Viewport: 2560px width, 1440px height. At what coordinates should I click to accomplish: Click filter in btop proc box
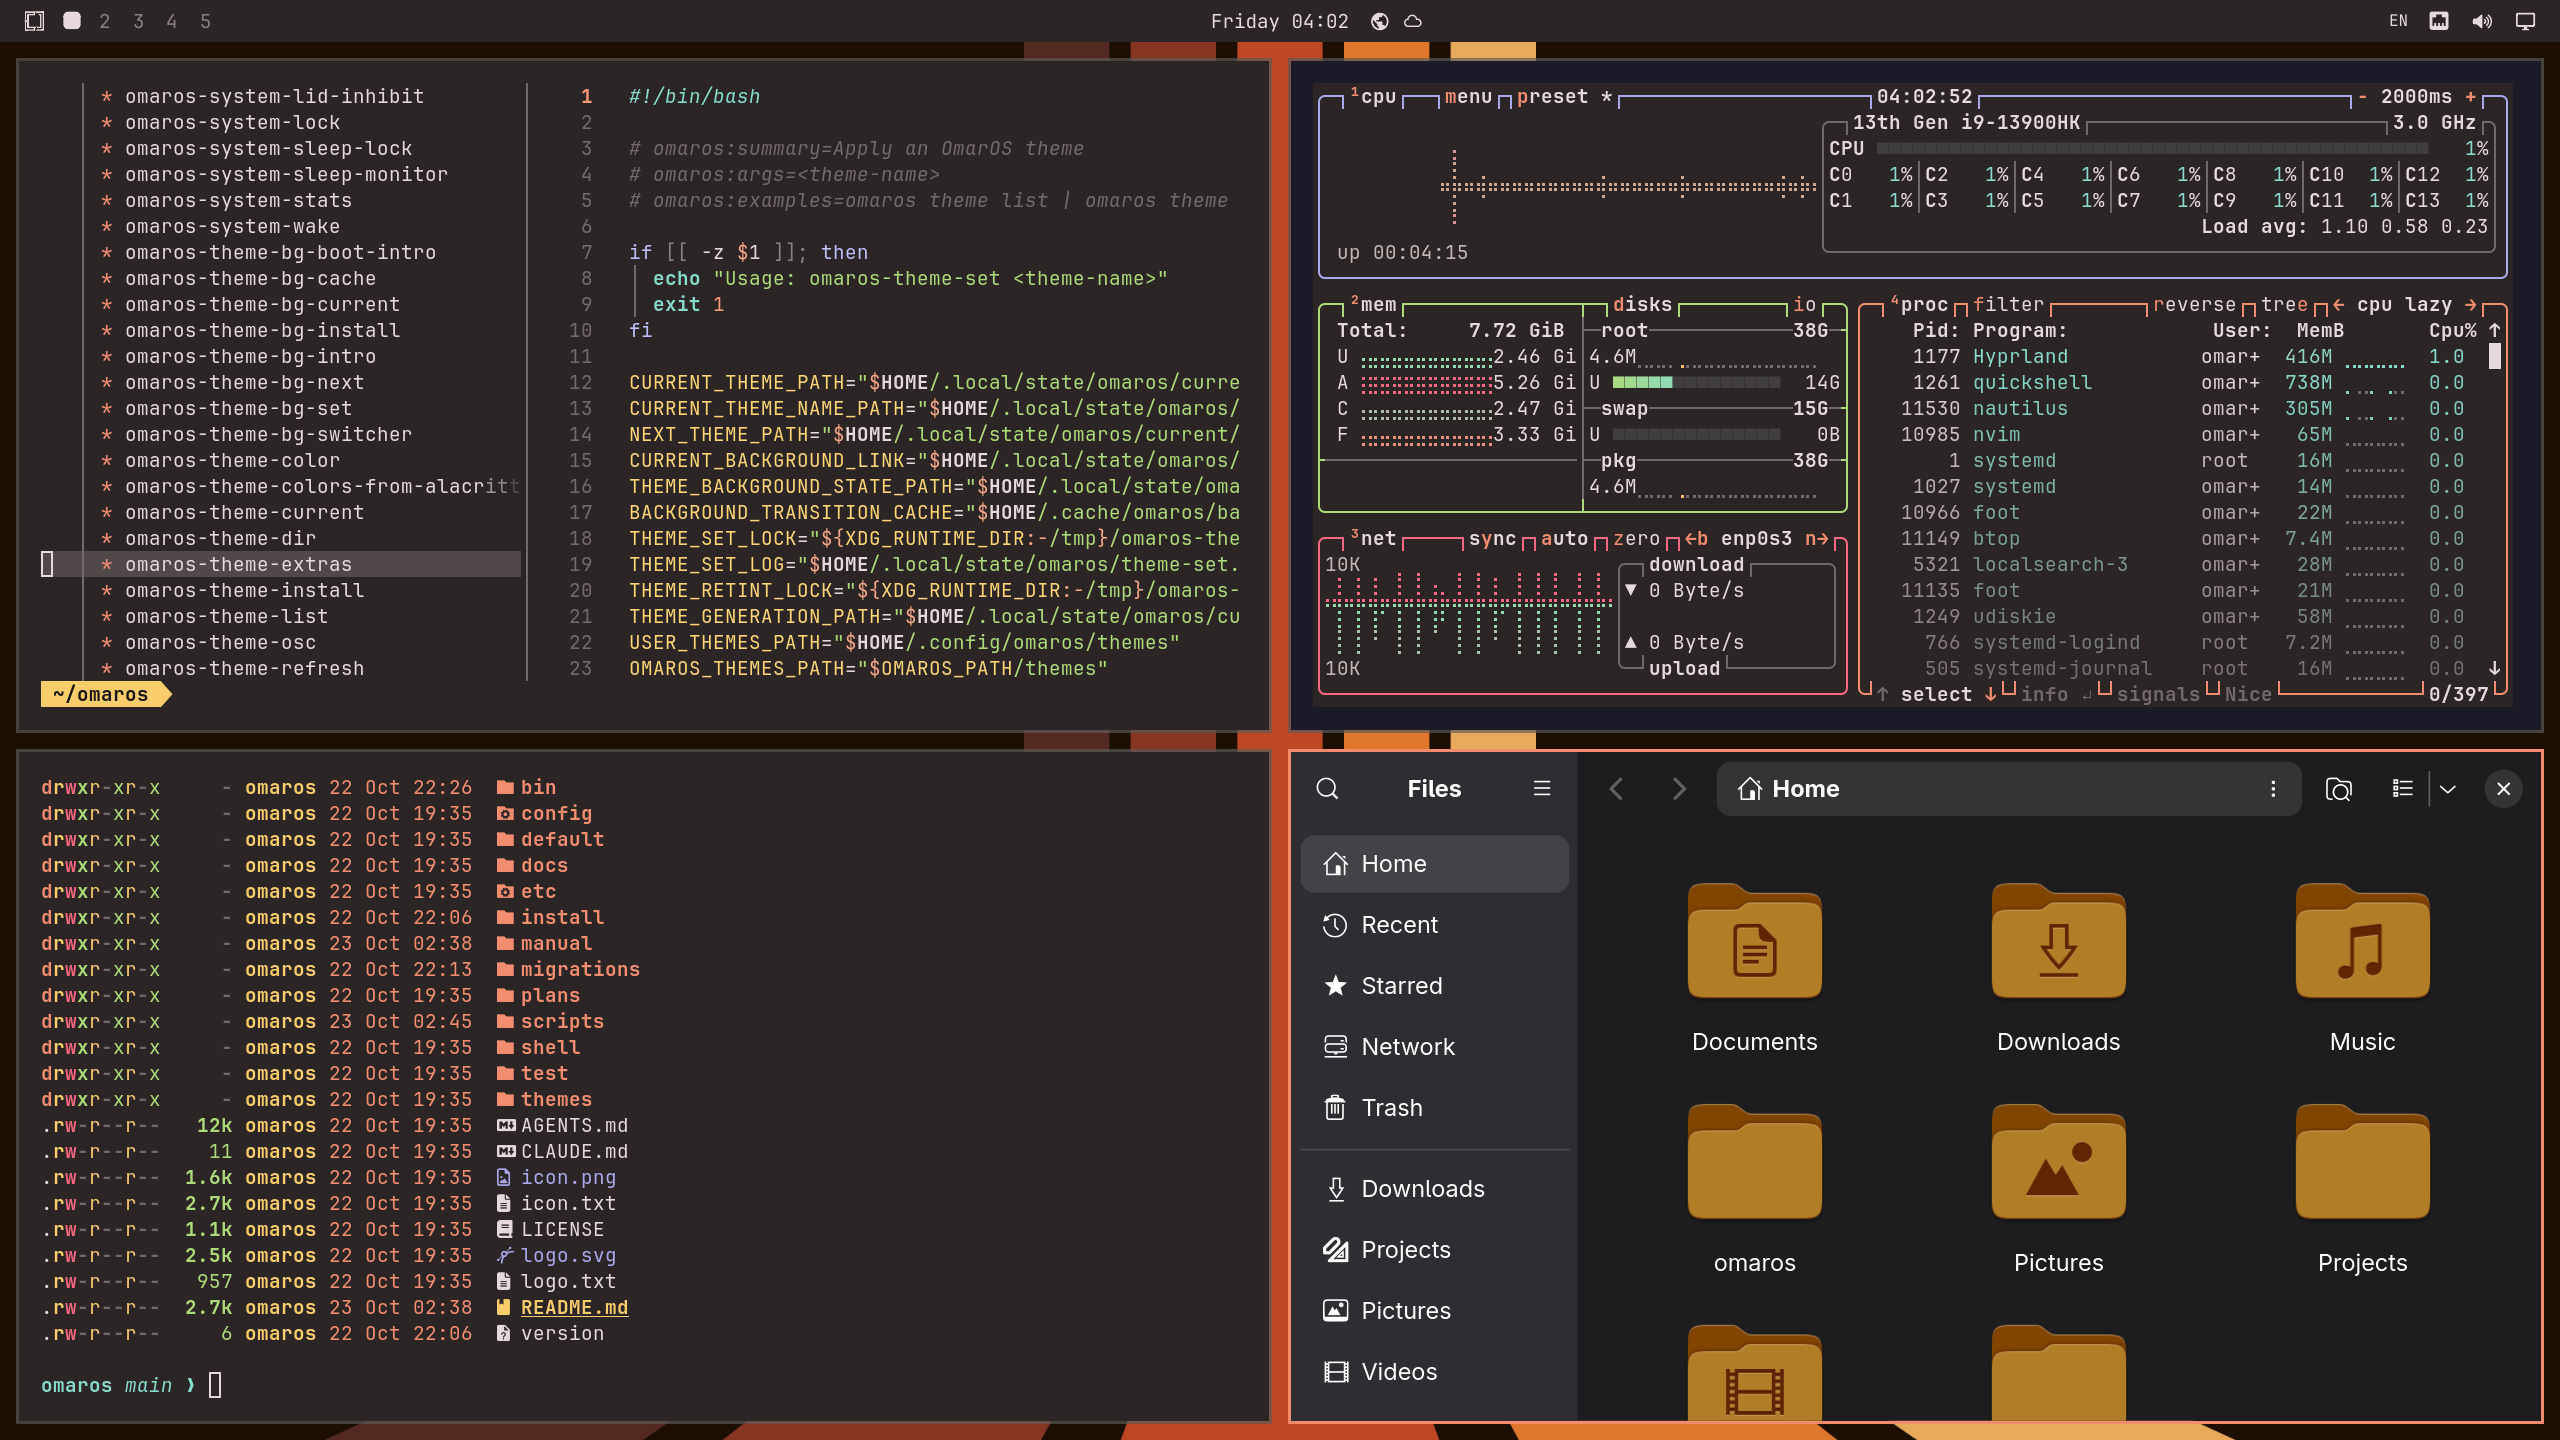click(2008, 305)
